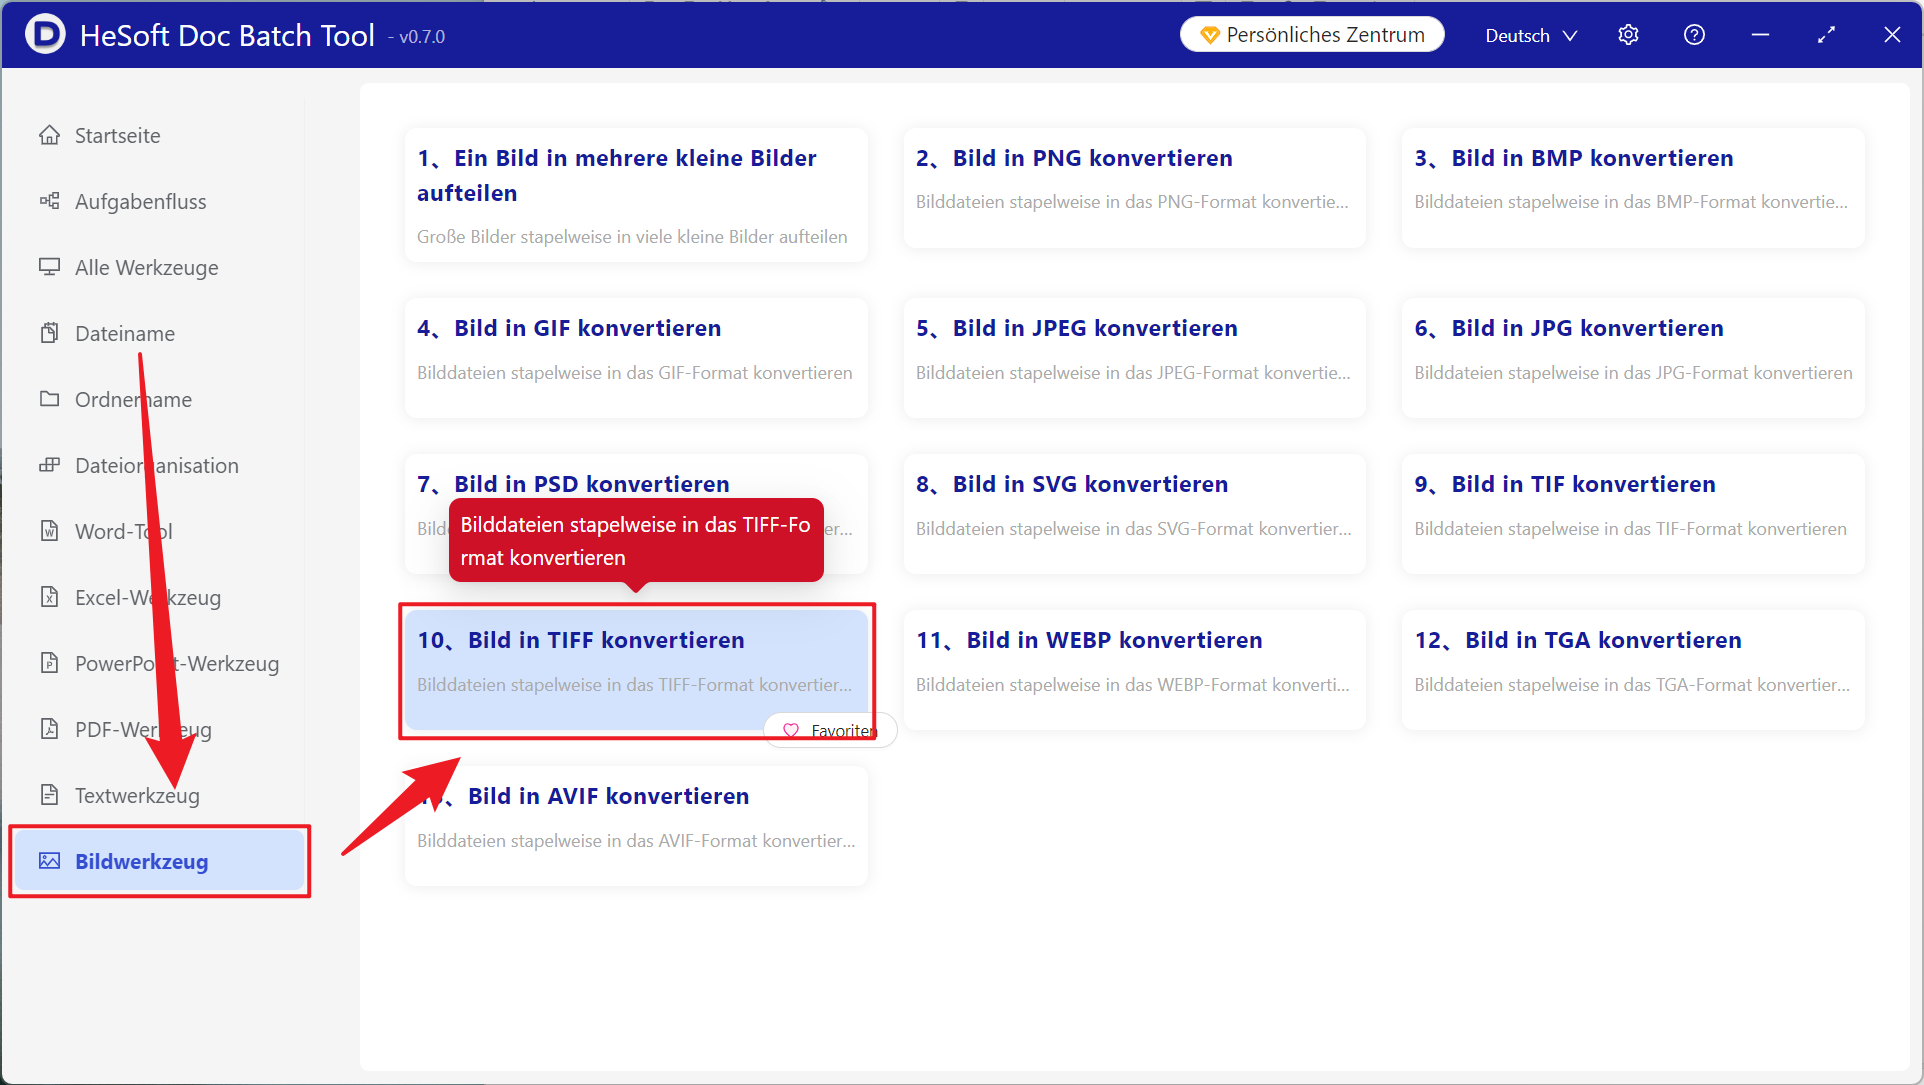Click the Dateiname clipboard icon
Viewport: 1924px width, 1085px height.
[49, 333]
